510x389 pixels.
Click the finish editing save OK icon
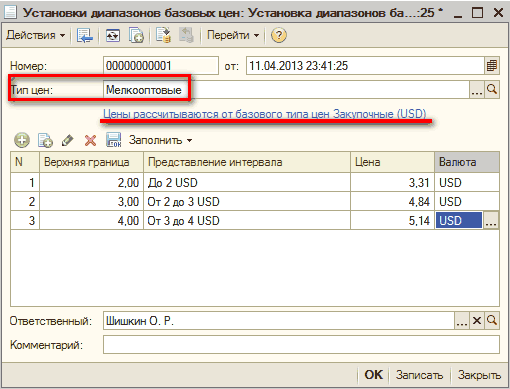[113, 140]
